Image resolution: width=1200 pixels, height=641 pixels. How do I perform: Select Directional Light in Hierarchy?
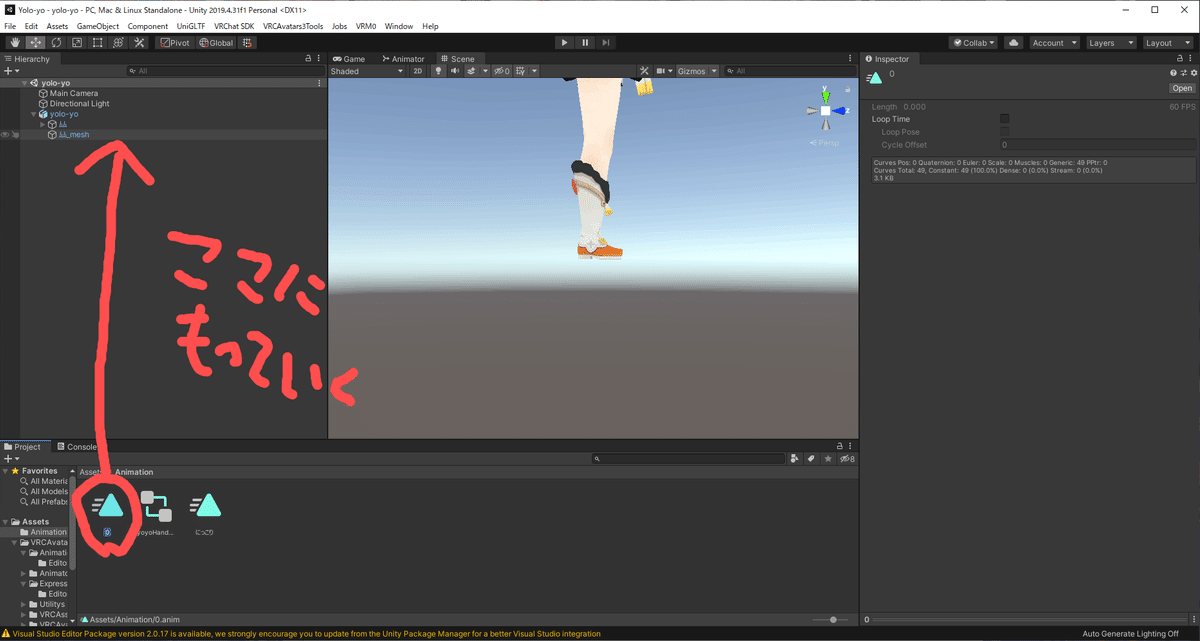coord(79,104)
